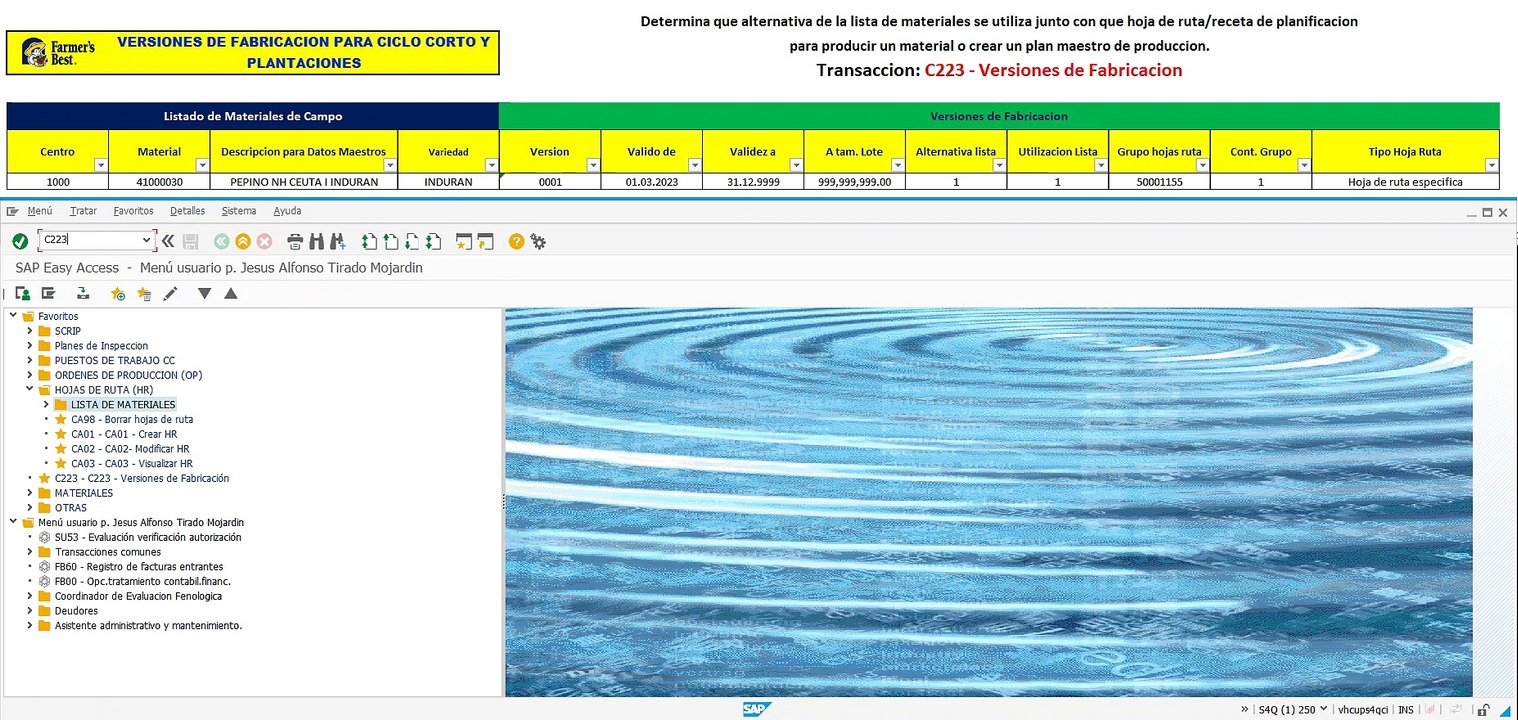Image resolution: width=1518 pixels, height=720 pixels.
Task: Click the Find binoculars icon
Action: pyautogui.click(x=316, y=241)
